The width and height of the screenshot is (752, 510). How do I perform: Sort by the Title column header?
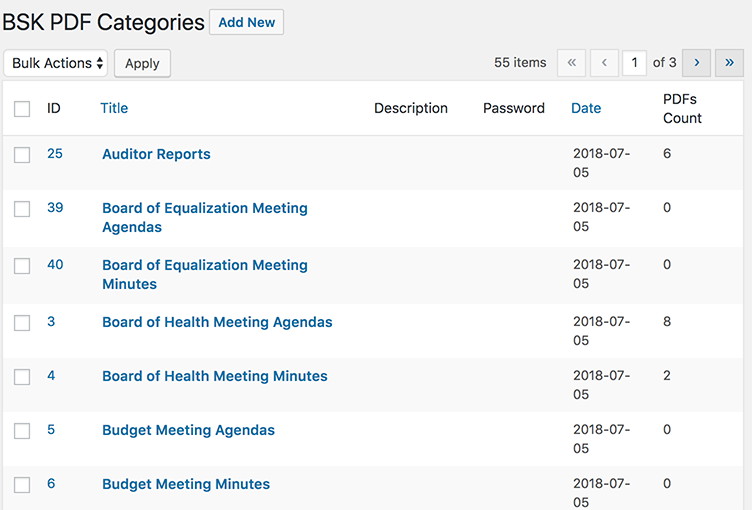coord(114,108)
